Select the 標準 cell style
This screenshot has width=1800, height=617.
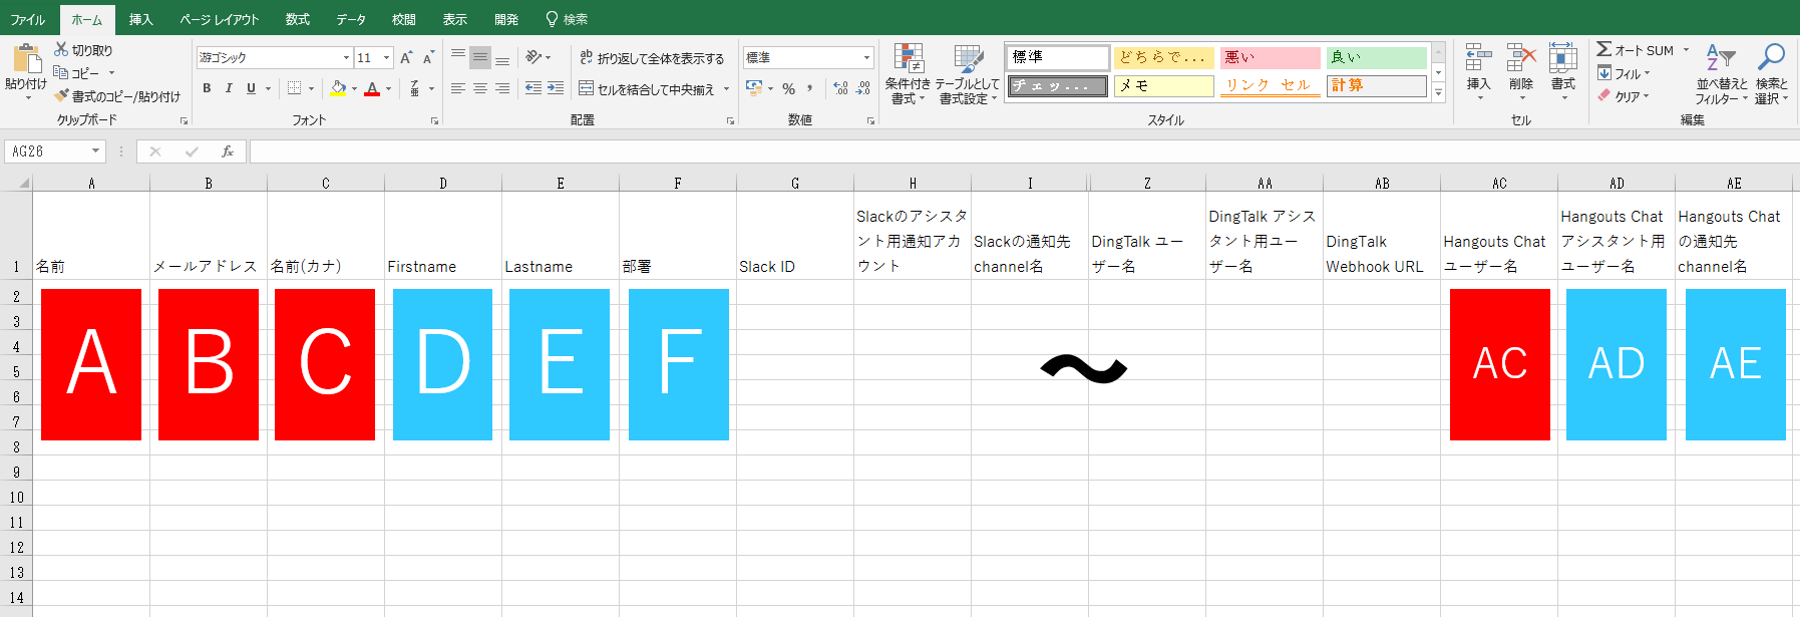coord(1058,57)
